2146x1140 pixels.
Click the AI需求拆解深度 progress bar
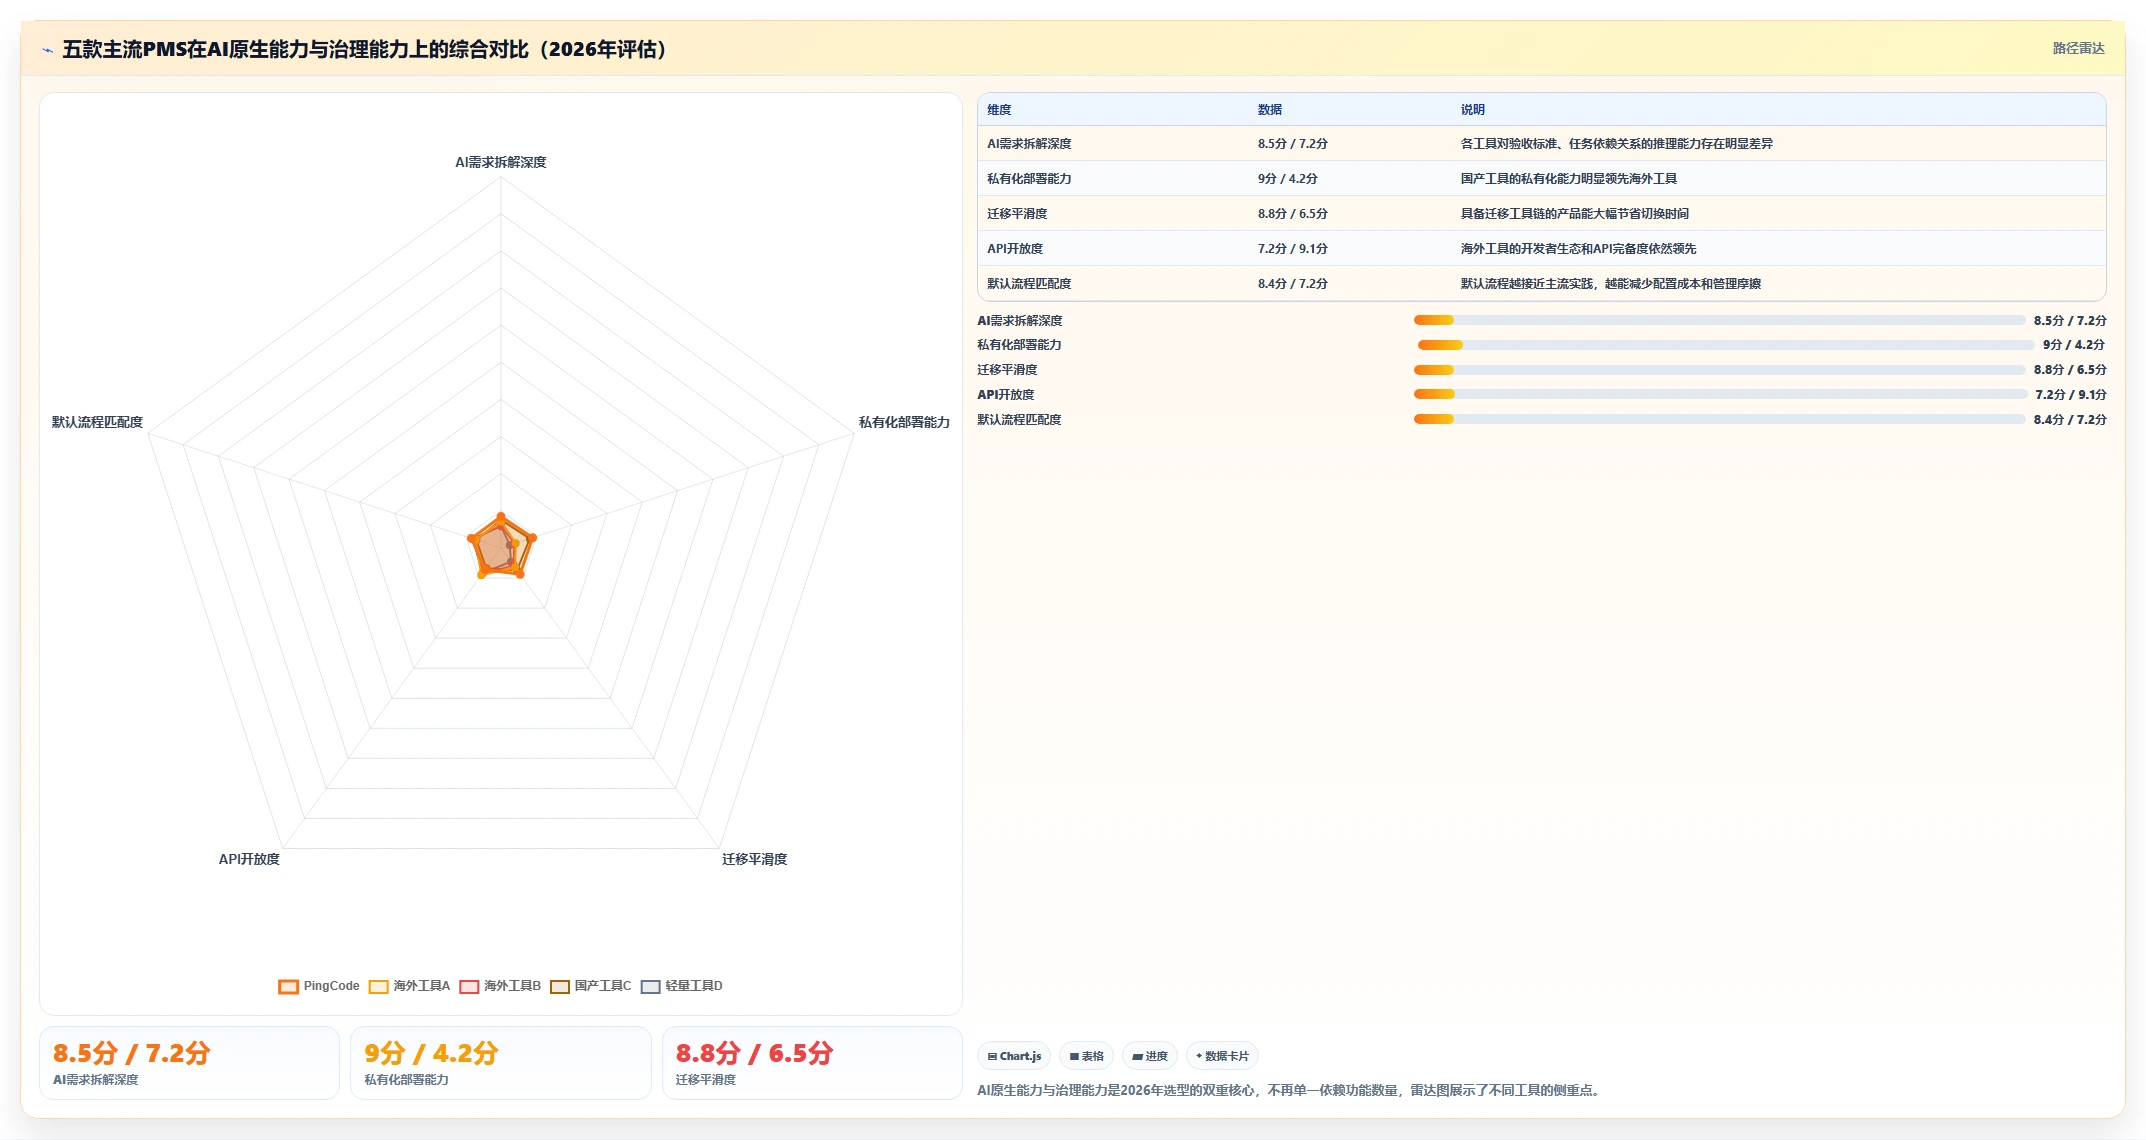(x=1719, y=320)
